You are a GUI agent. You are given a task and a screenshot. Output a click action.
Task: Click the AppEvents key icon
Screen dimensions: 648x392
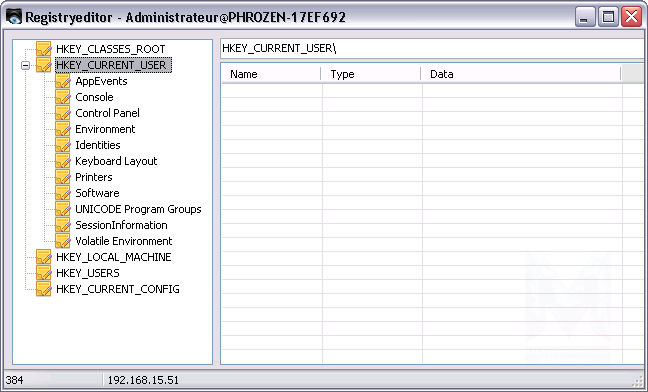pyautogui.click(x=63, y=81)
